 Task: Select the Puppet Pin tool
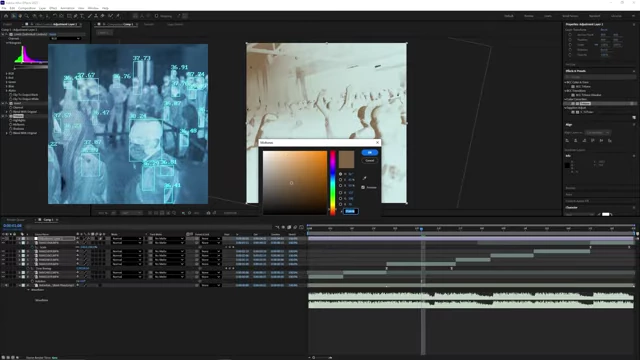pos(118,16)
